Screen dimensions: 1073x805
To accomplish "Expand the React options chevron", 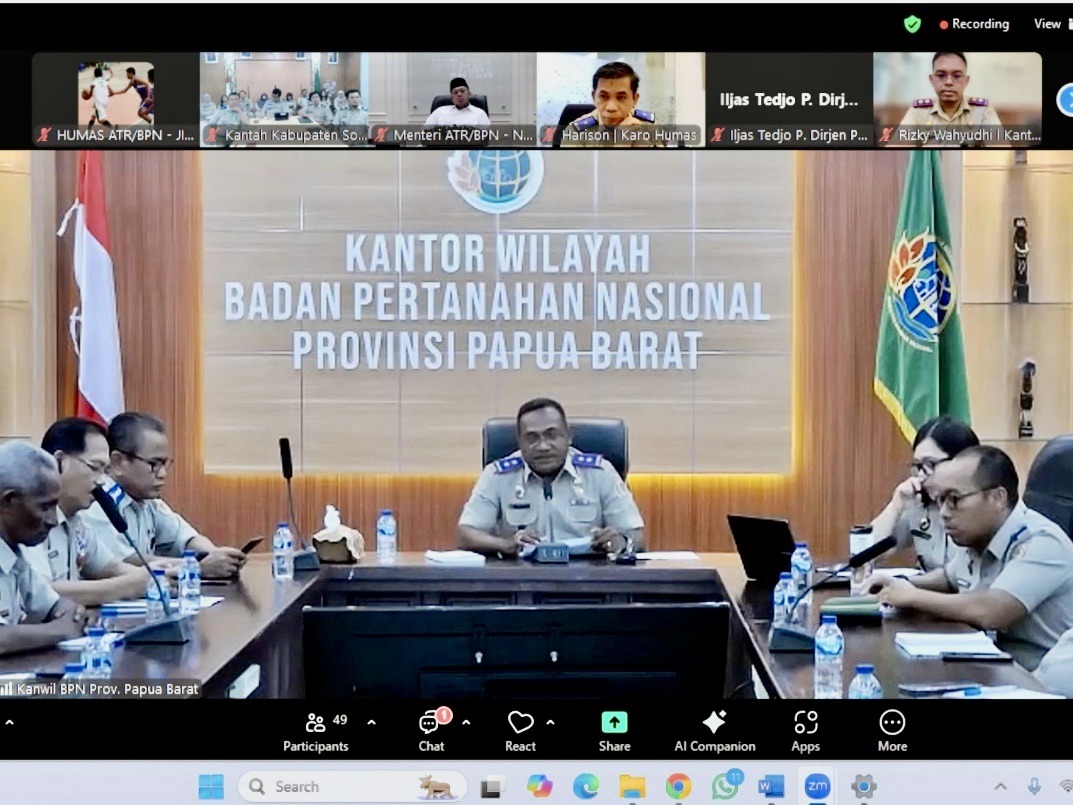I will (x=551, y=720).
